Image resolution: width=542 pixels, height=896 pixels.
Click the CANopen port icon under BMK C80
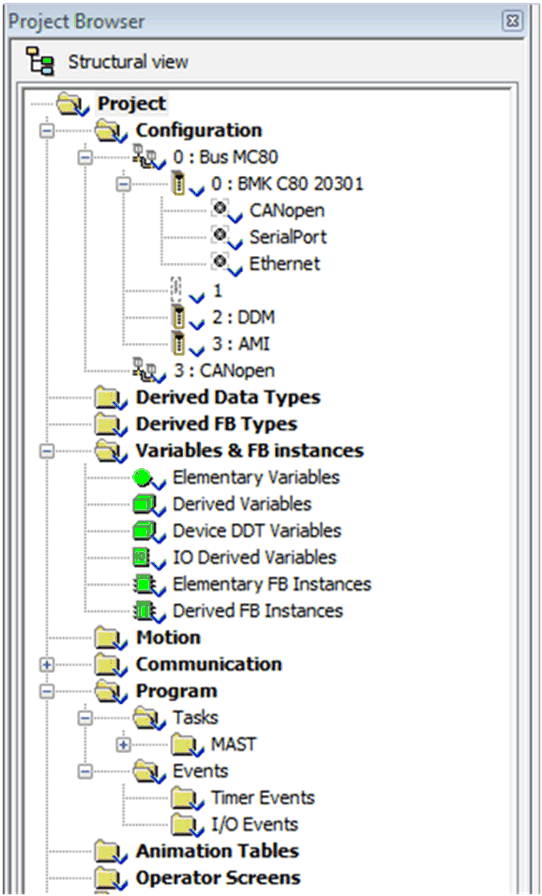[221, 209]
